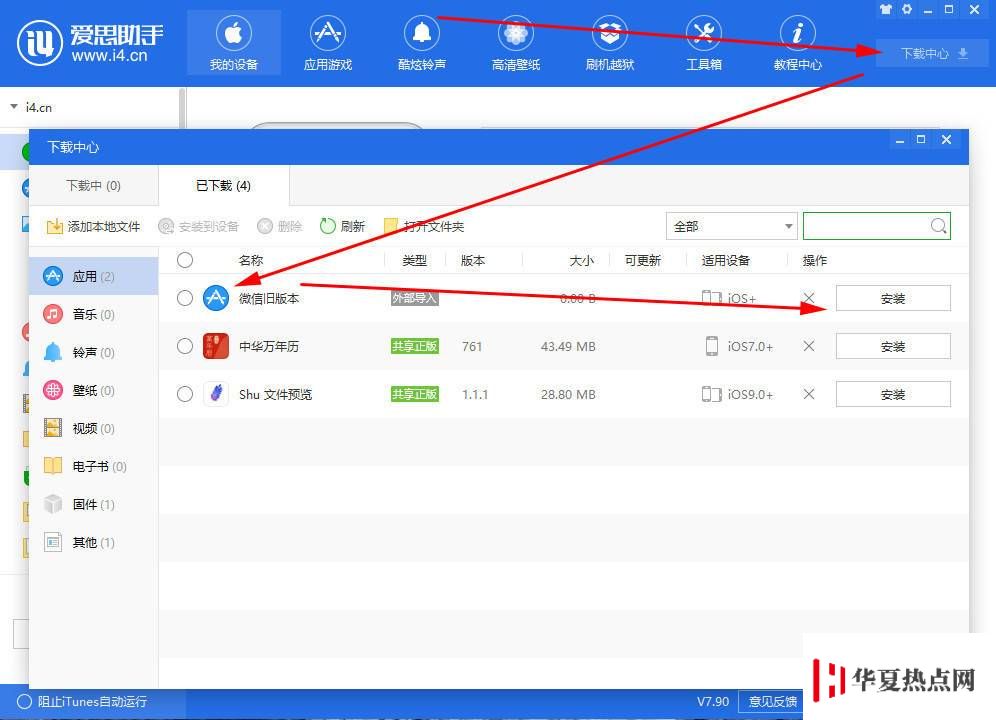Click the 下载中心 button in main window
The height and width of the screenshot is (720, 996).
[932, 53]
